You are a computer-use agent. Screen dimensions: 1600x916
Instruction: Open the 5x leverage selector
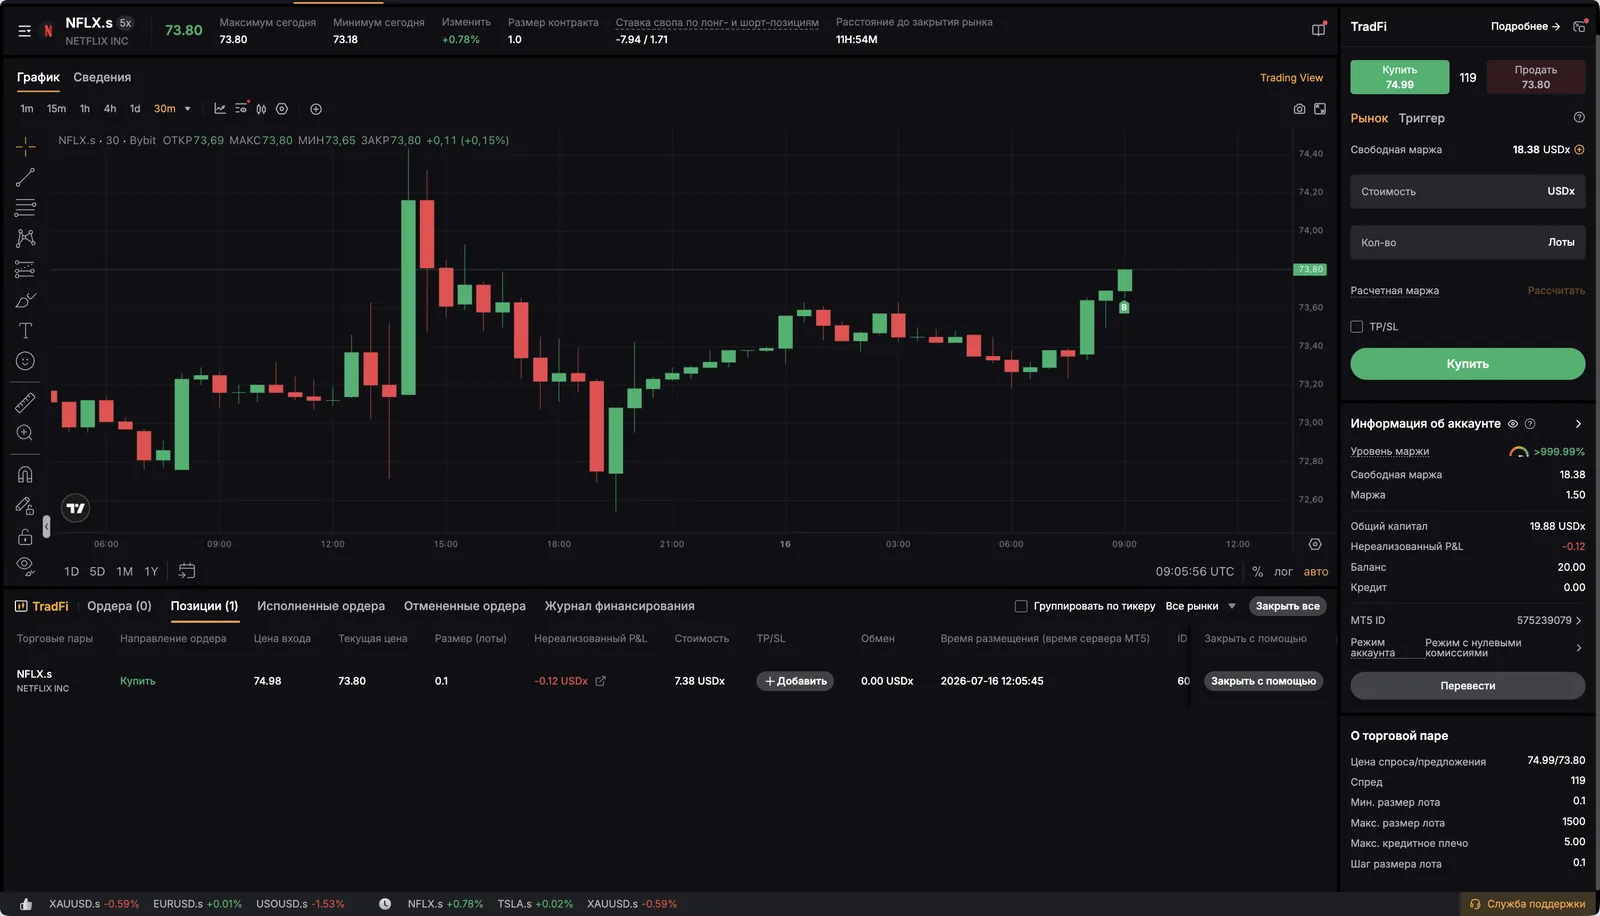(125, 23)
